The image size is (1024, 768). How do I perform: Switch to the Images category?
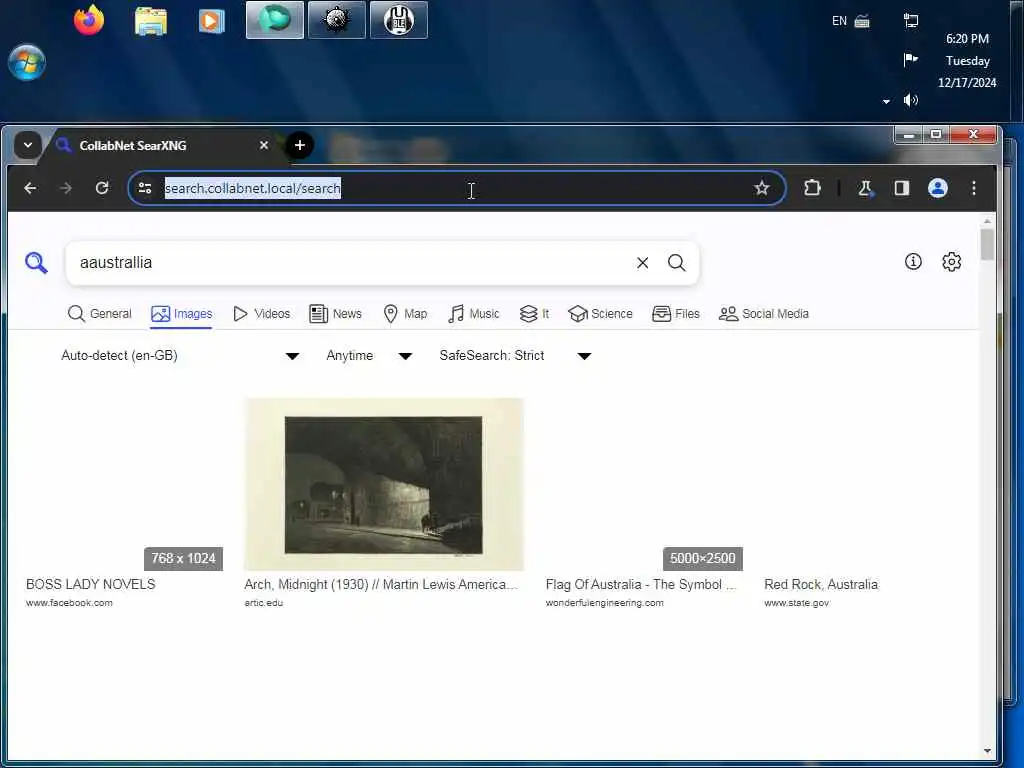tap(182, 313)
